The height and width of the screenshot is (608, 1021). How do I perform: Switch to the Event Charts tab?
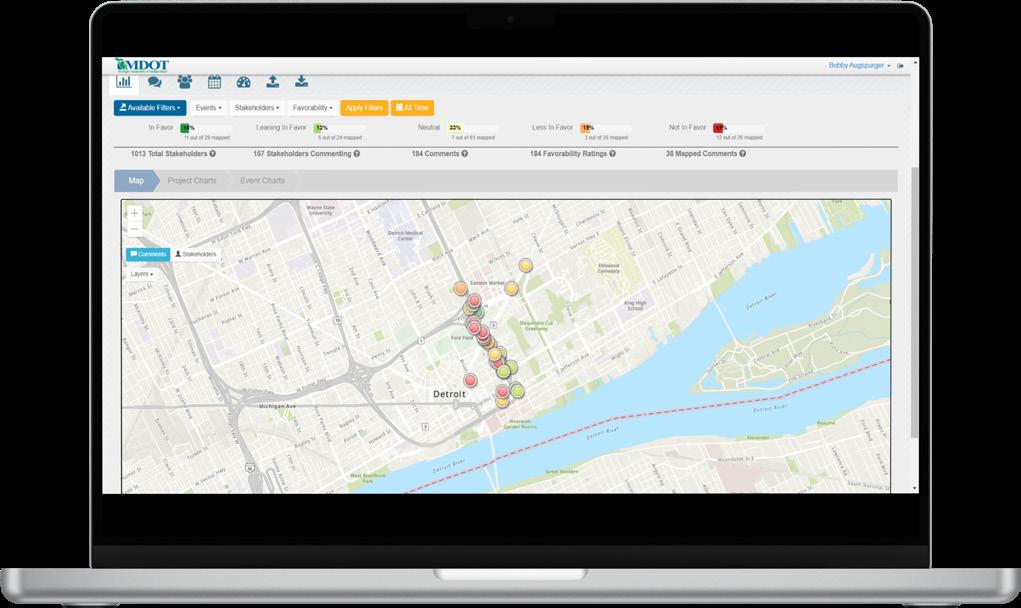click(262, 181)
